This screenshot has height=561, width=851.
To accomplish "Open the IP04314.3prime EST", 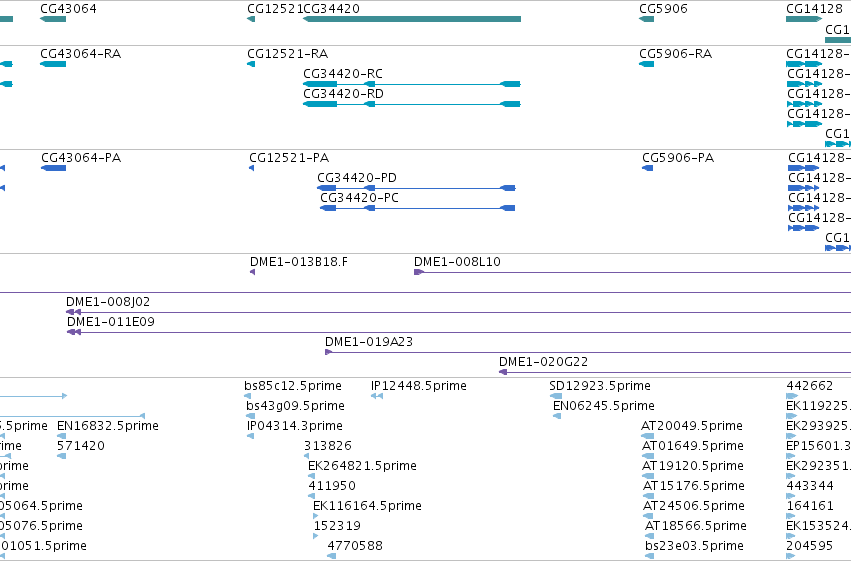I will 250,436.
